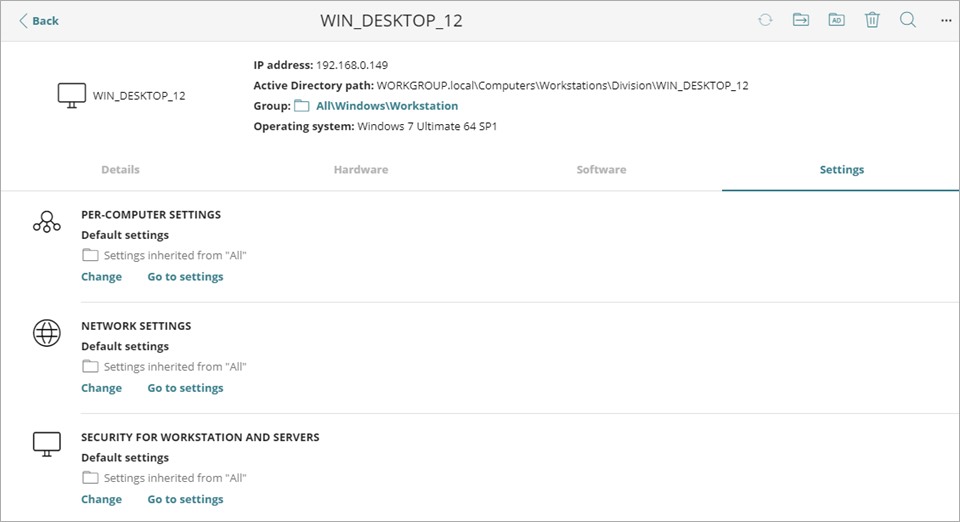Screen dimensions: 960x522
Task: Go back using the Back button
Action: point(39,21)
